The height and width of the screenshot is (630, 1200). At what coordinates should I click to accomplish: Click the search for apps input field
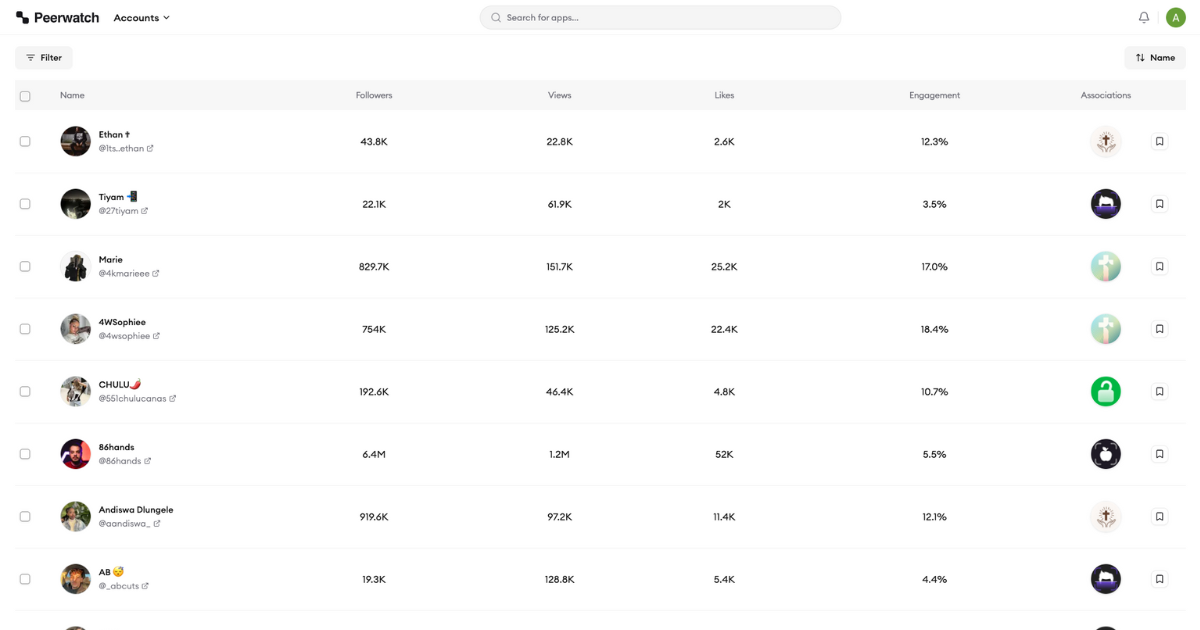pyautogui.click(x=660, y=17)
